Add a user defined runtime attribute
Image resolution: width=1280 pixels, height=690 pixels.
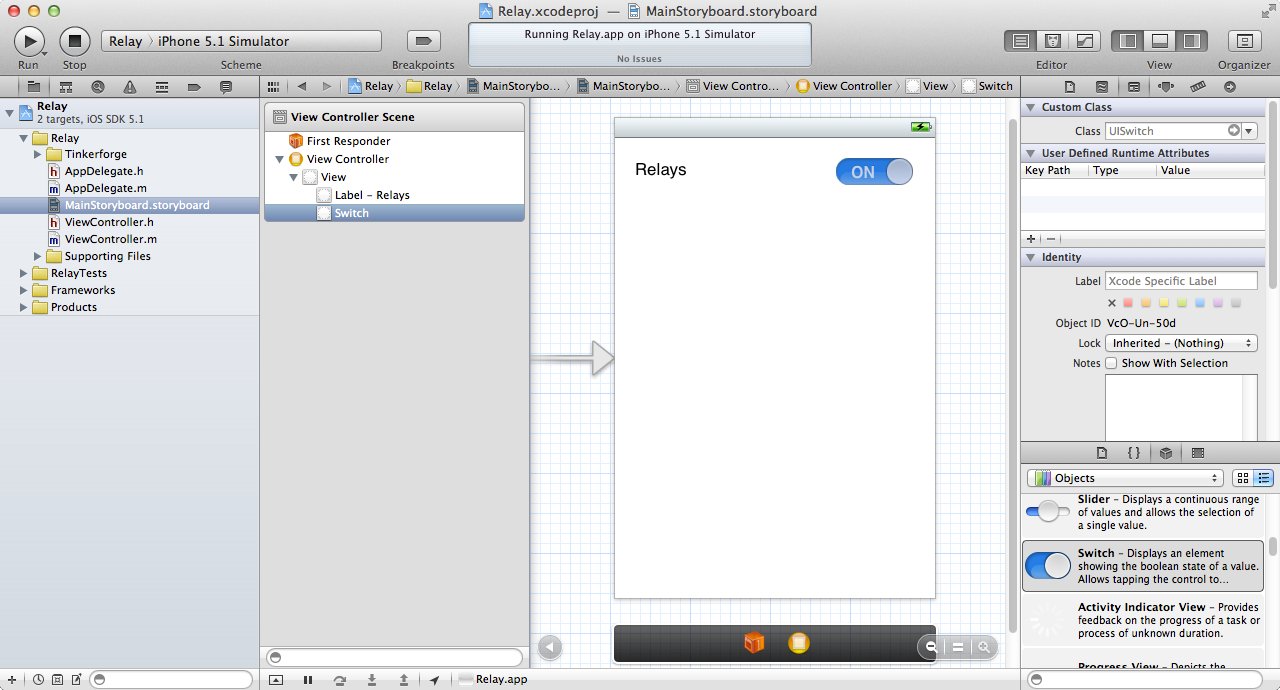pos(1031,239)
